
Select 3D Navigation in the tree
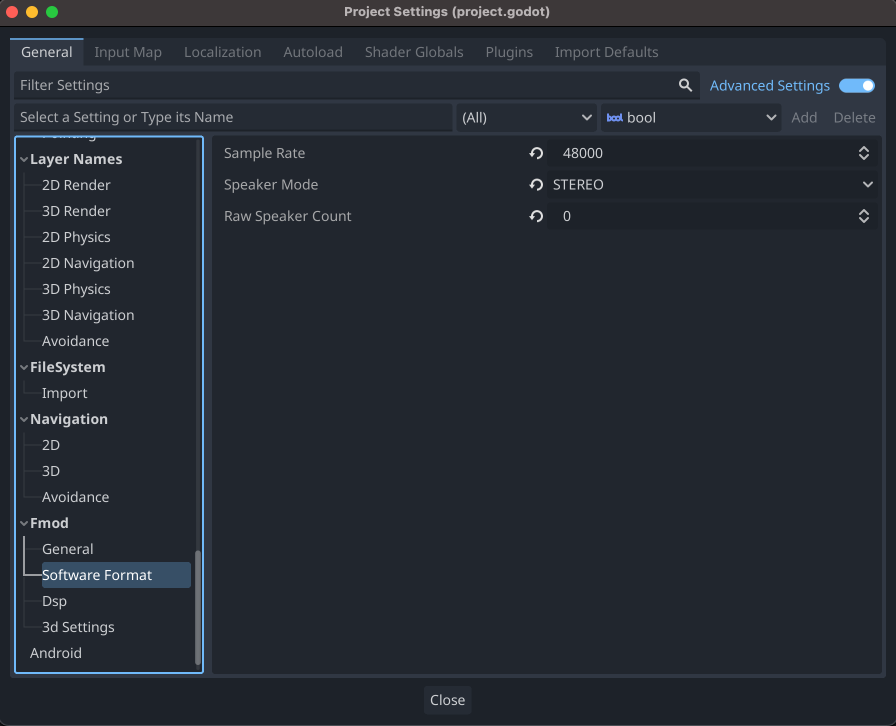88,316
